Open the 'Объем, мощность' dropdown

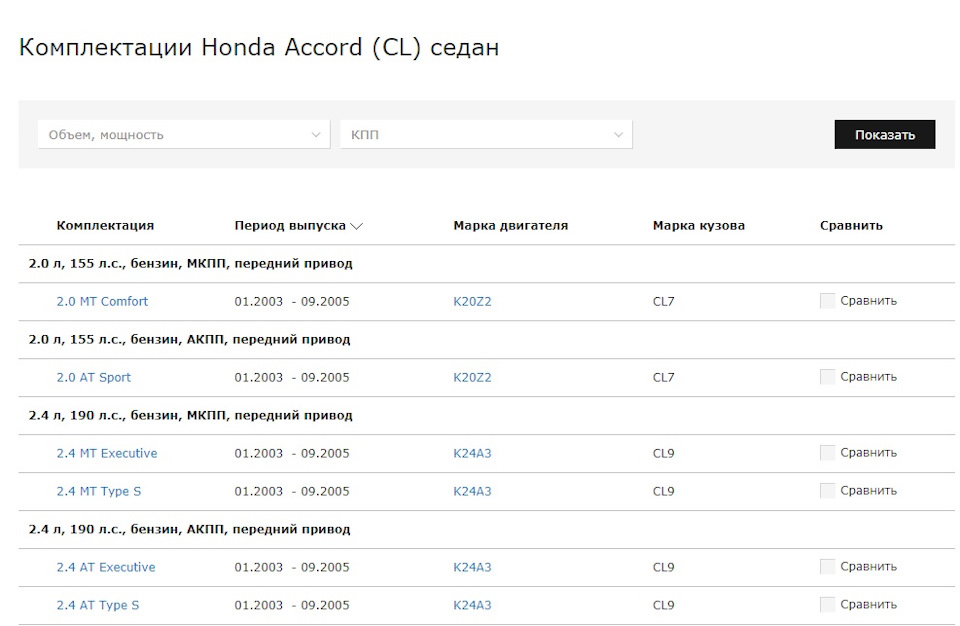[184, 134]
